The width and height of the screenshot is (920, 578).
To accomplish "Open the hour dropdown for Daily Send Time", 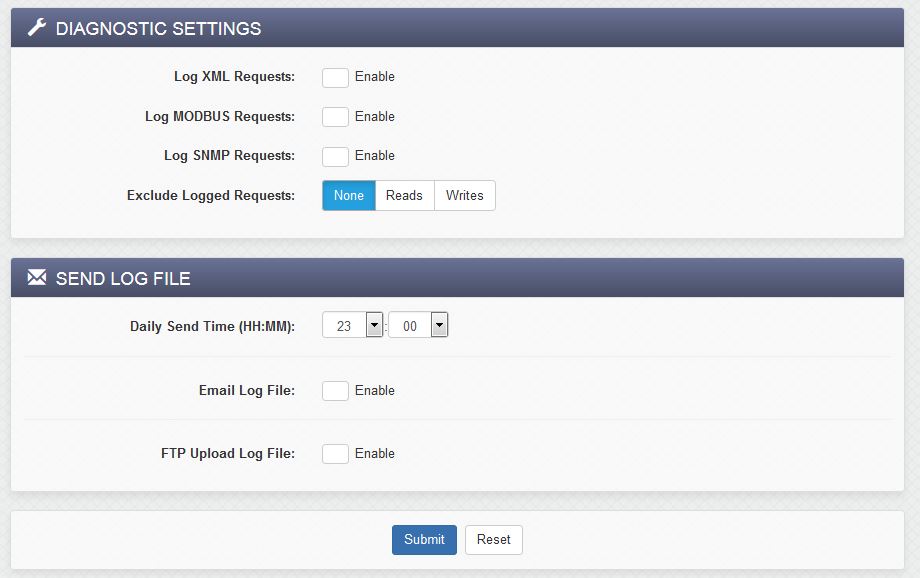I will tap(372, 324).
